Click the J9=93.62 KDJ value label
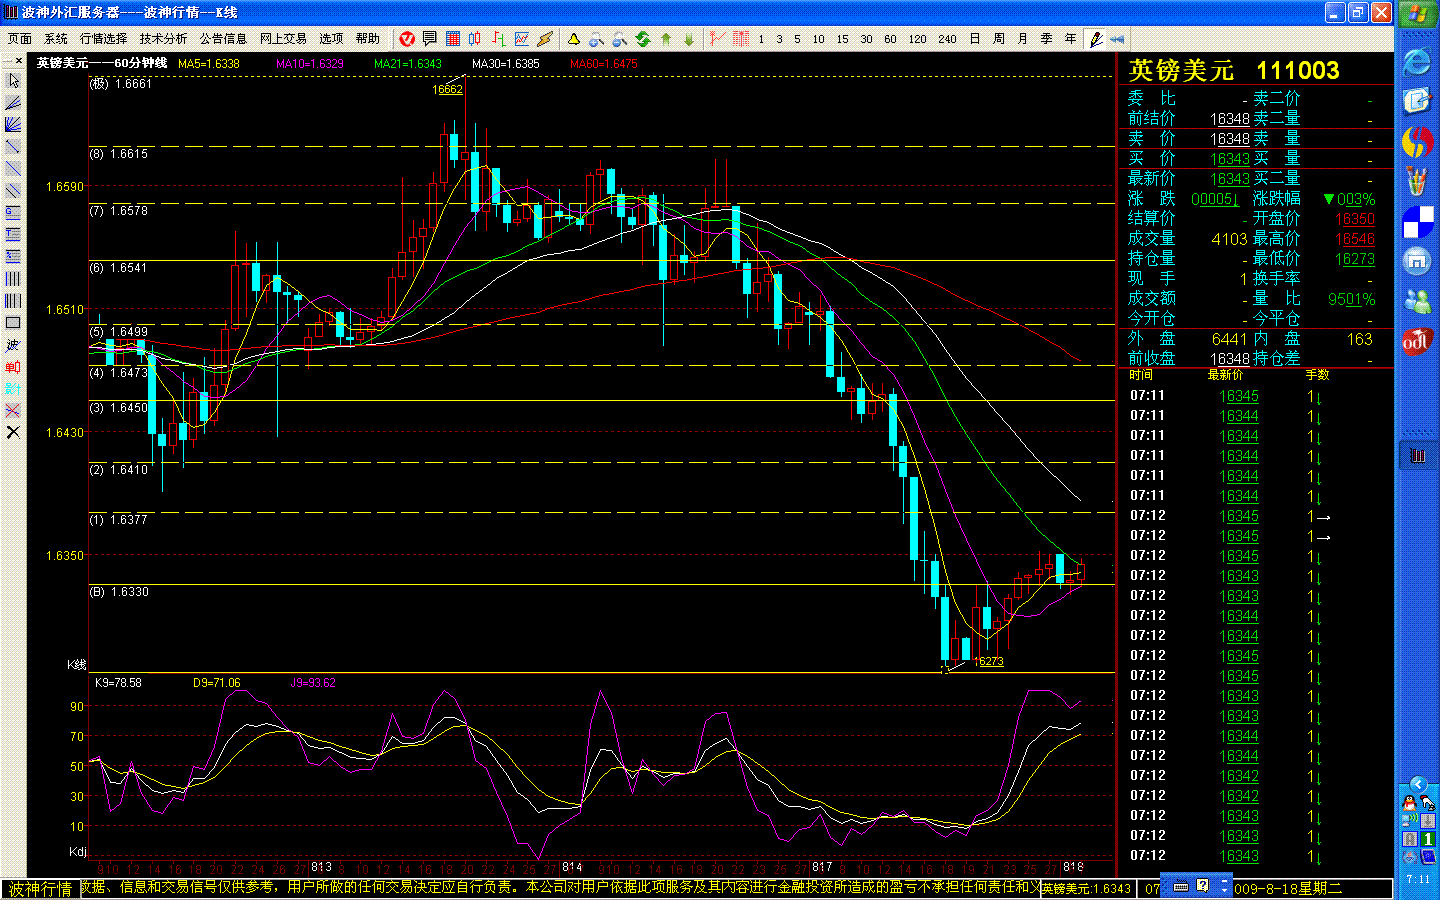 tap(313, 683)
